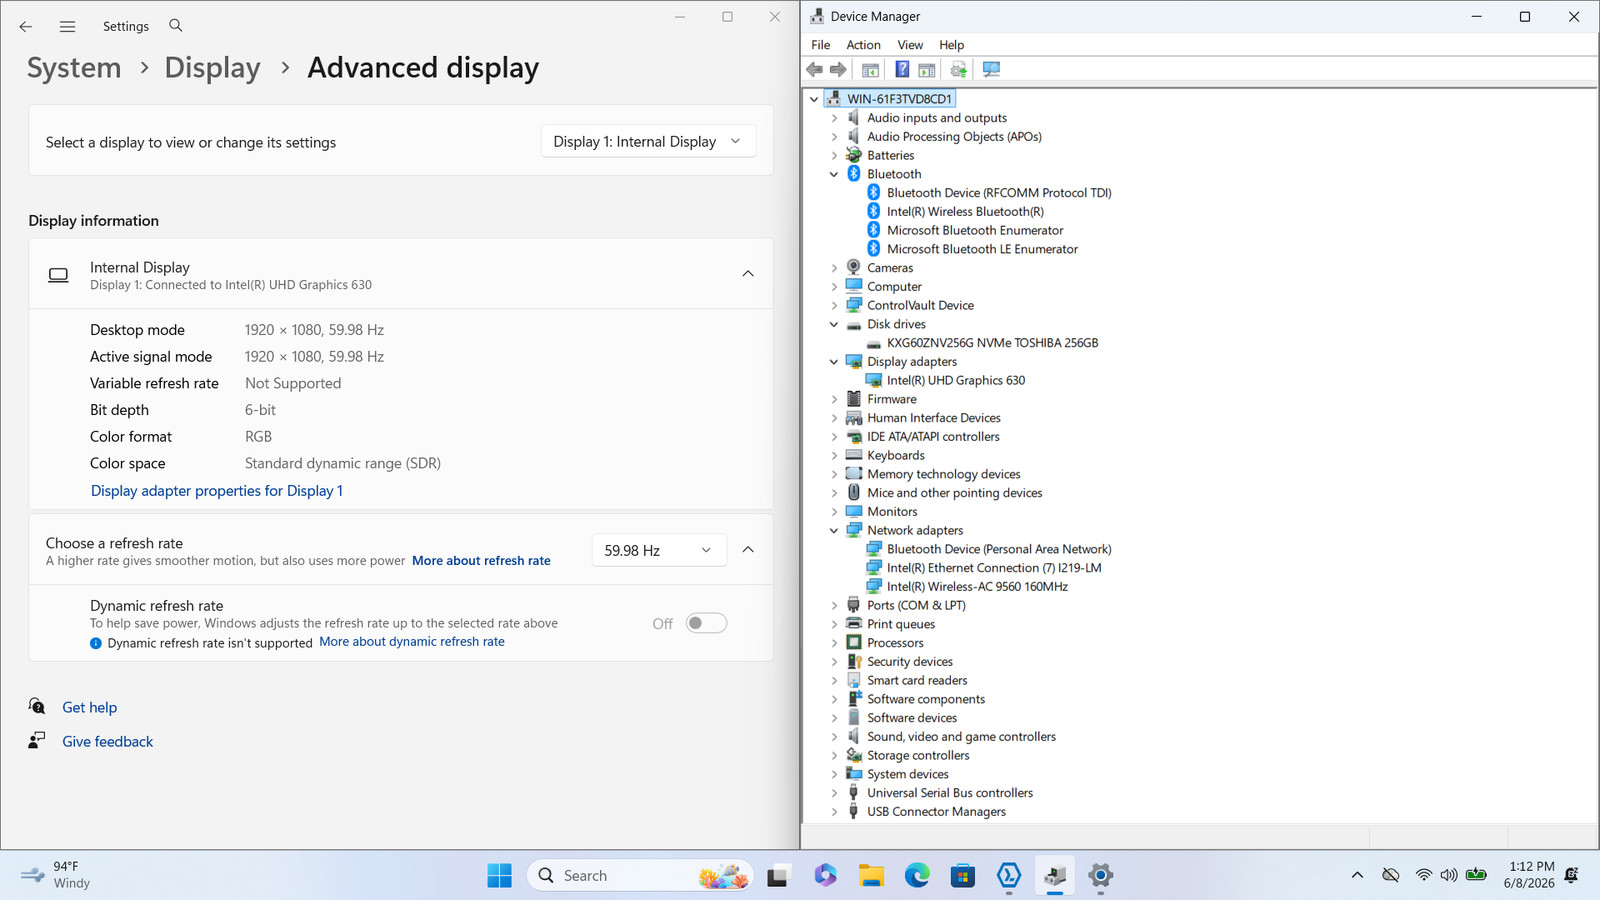The width and height of the screenshot is (1600, 900).
Task: Collapse the Network adapters tree node
Action: click(x=834, y=531)
